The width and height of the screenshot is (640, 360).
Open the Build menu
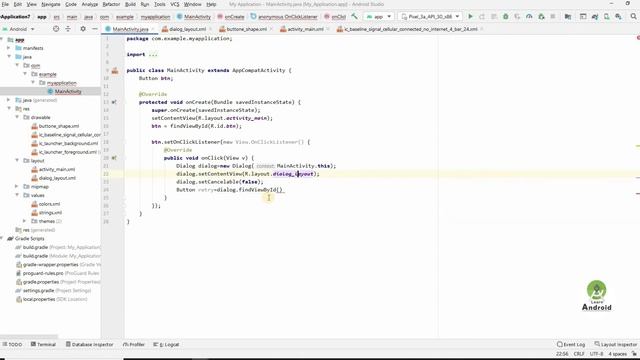tap(130, 4)
